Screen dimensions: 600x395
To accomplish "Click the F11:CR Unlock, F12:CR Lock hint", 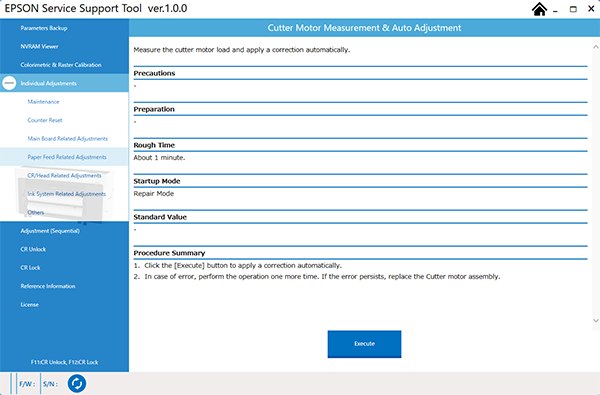I will [64, 362].
